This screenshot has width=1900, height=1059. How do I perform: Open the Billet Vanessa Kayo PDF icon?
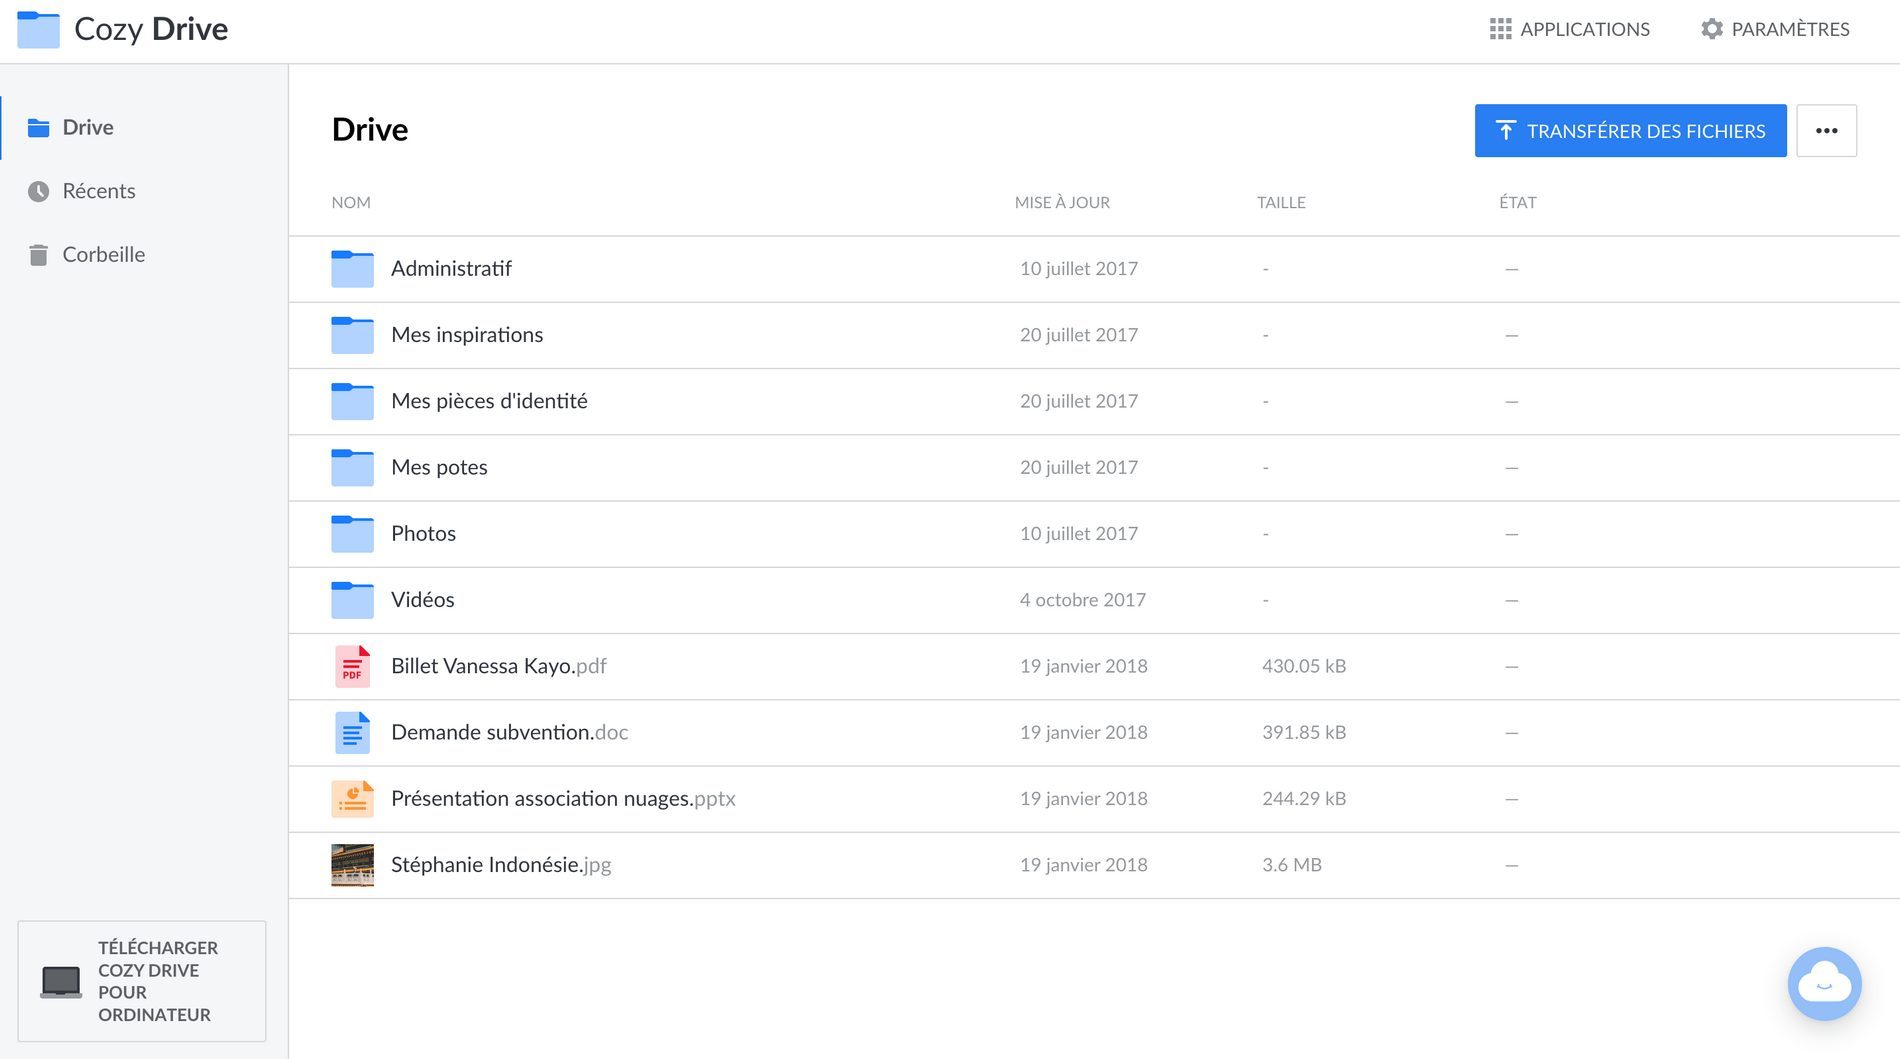(352, 666)
